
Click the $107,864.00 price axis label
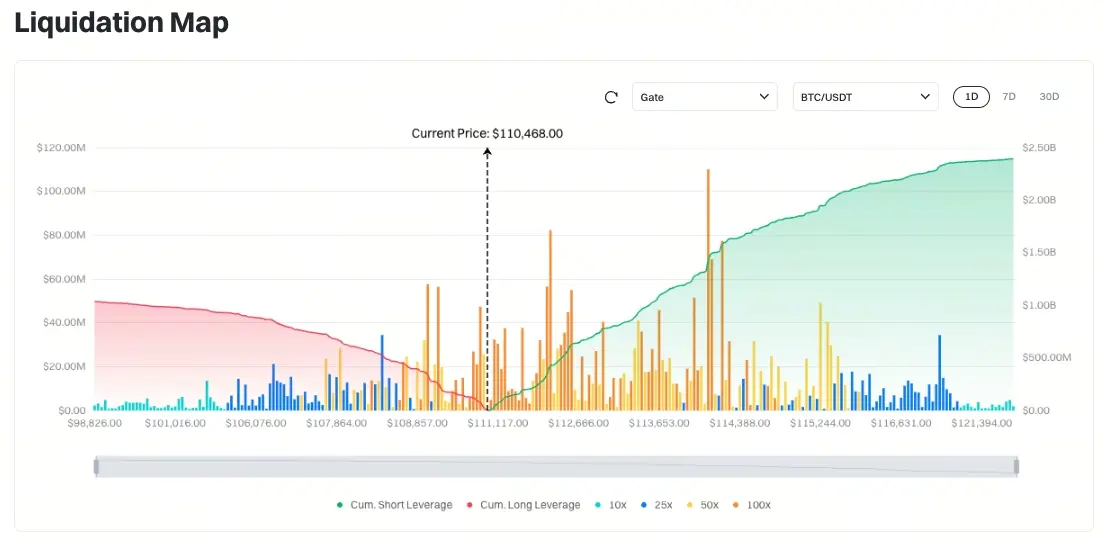coord(336,423)
